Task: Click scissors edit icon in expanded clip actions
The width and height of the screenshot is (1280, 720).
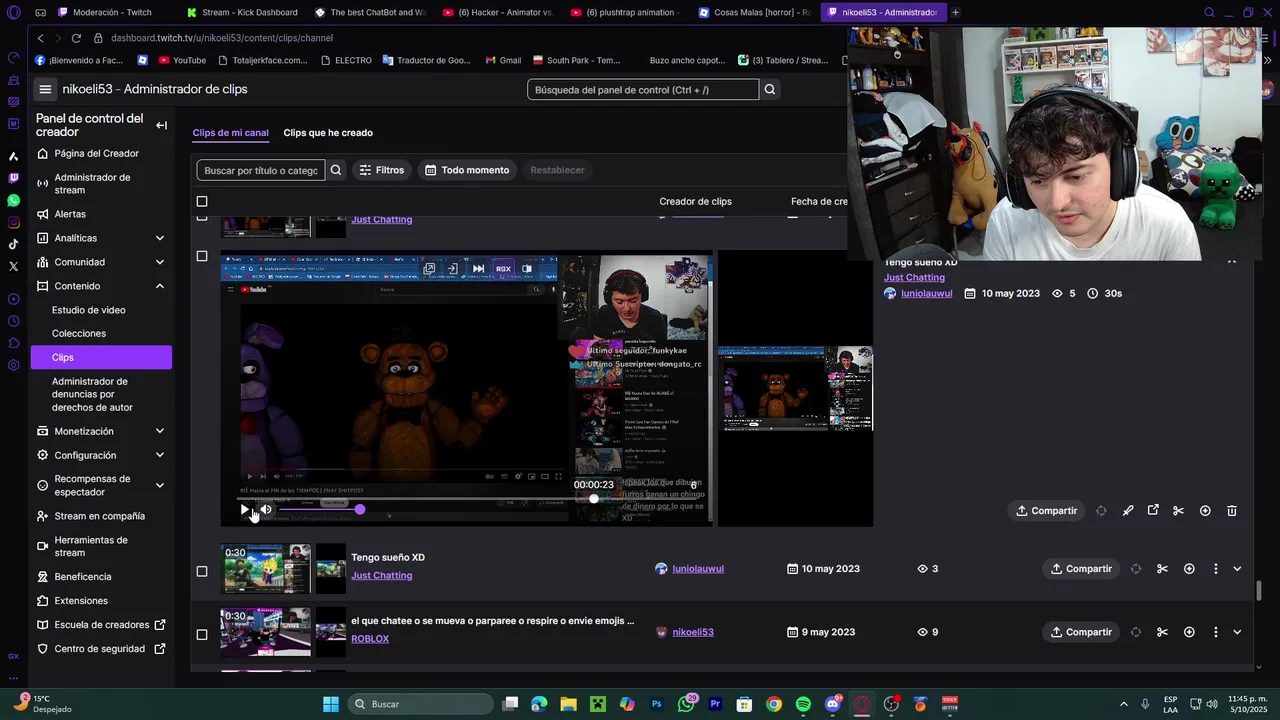Action: 1178,510
